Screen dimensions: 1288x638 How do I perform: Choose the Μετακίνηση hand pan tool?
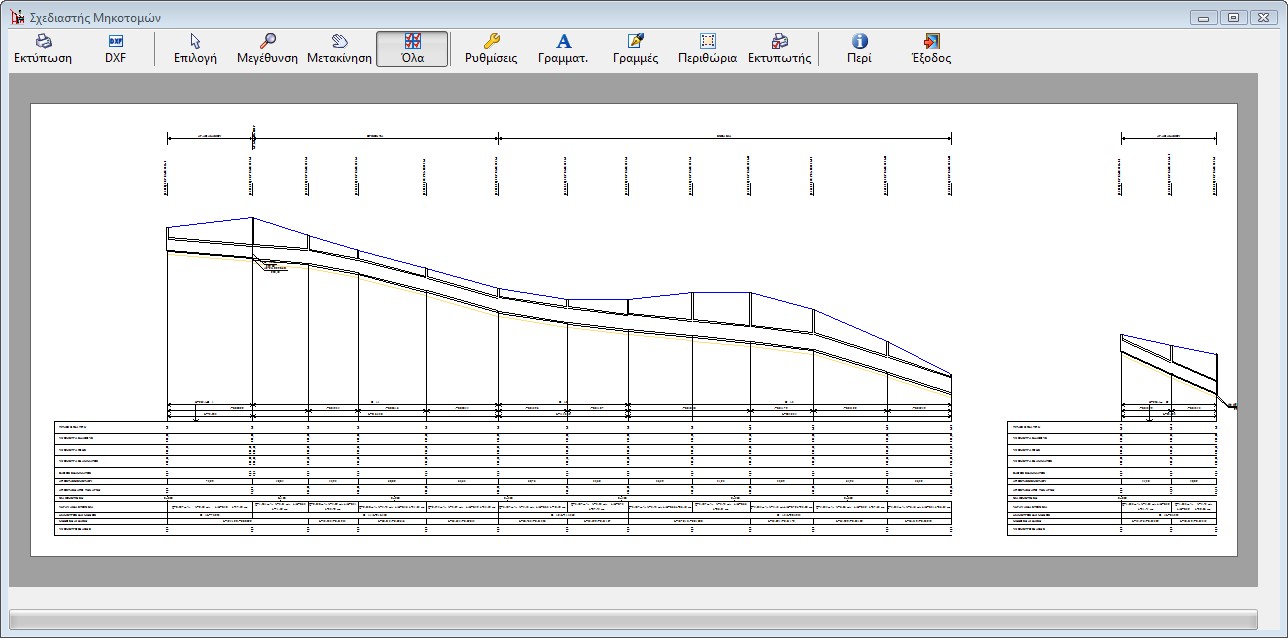click(x=339, y=48)
